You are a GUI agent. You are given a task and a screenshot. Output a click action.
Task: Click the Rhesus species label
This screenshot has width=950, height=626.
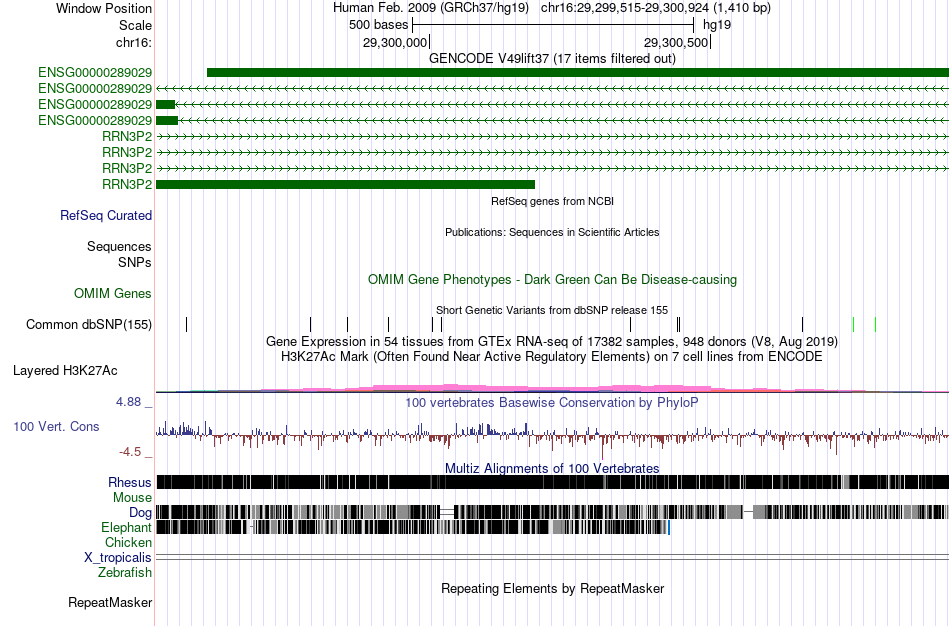pos(130,482)
